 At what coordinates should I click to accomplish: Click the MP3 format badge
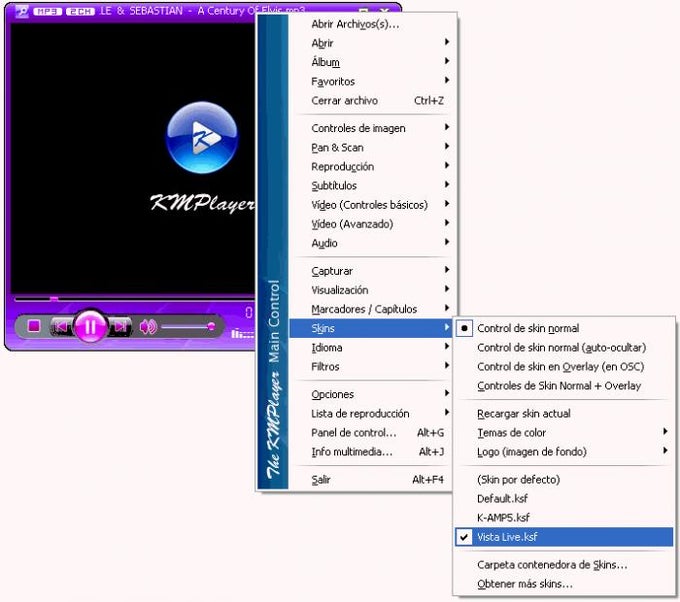47,11
